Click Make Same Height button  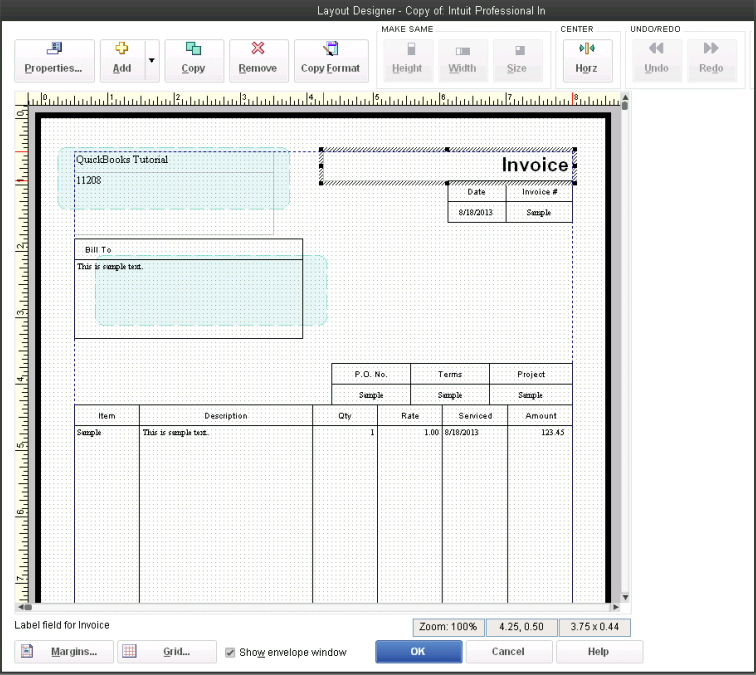[407, 61]
